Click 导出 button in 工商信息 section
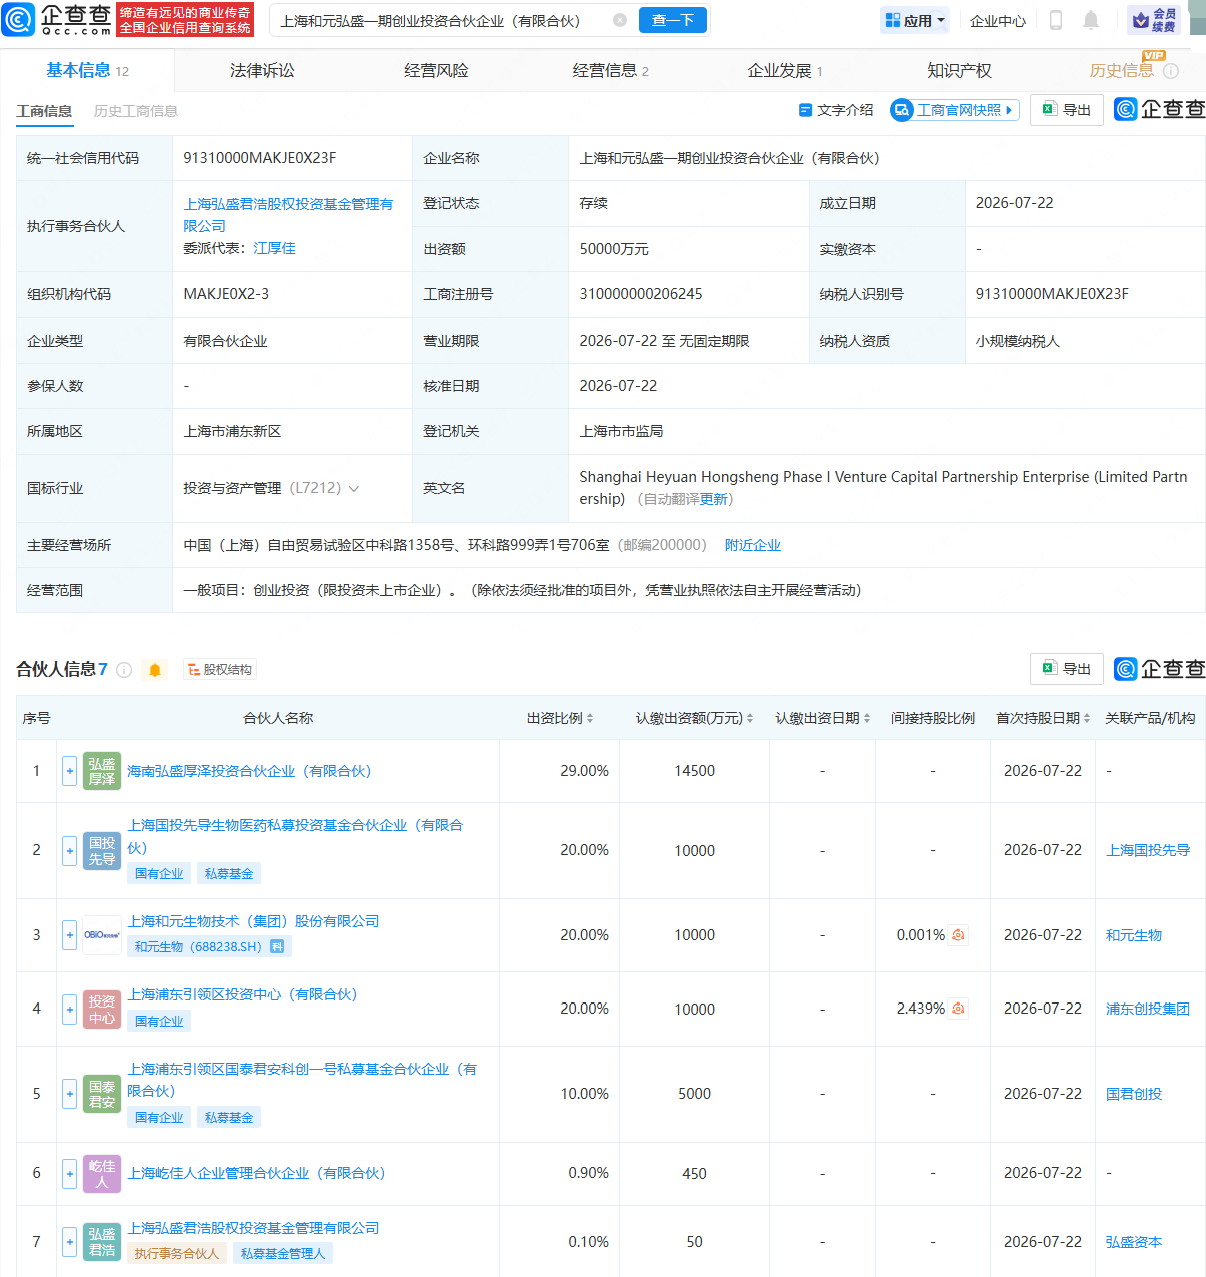 tap(1066, 110)
